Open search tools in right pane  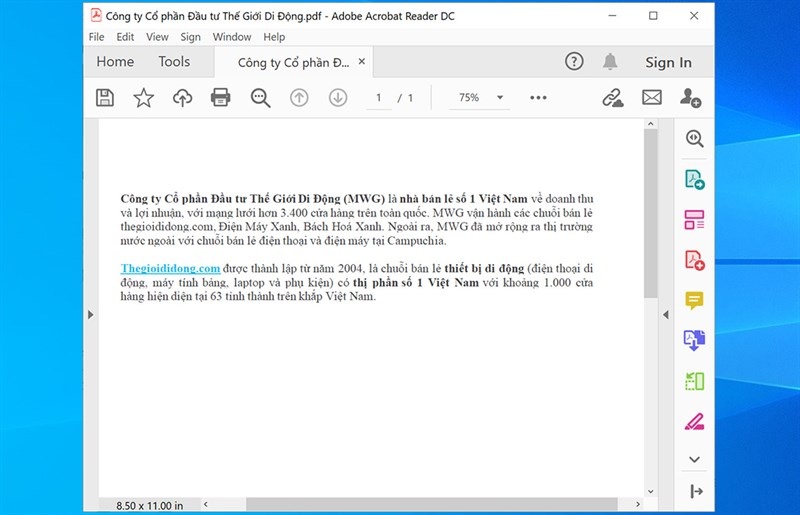pos(694,138)
